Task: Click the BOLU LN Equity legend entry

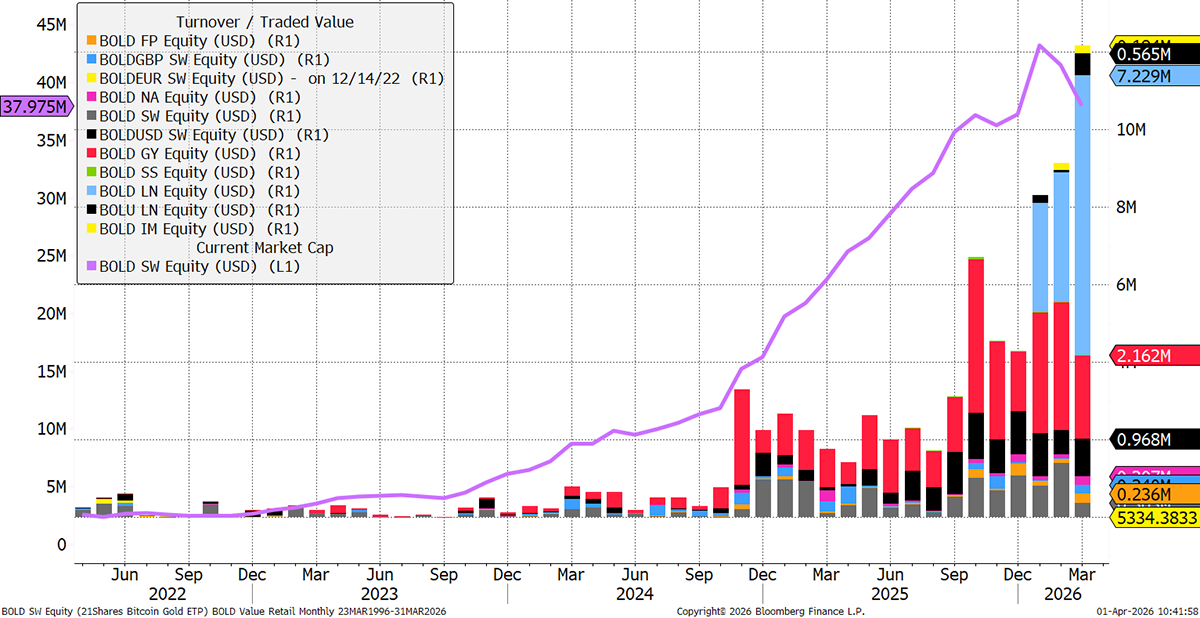Action: point(199,211)
